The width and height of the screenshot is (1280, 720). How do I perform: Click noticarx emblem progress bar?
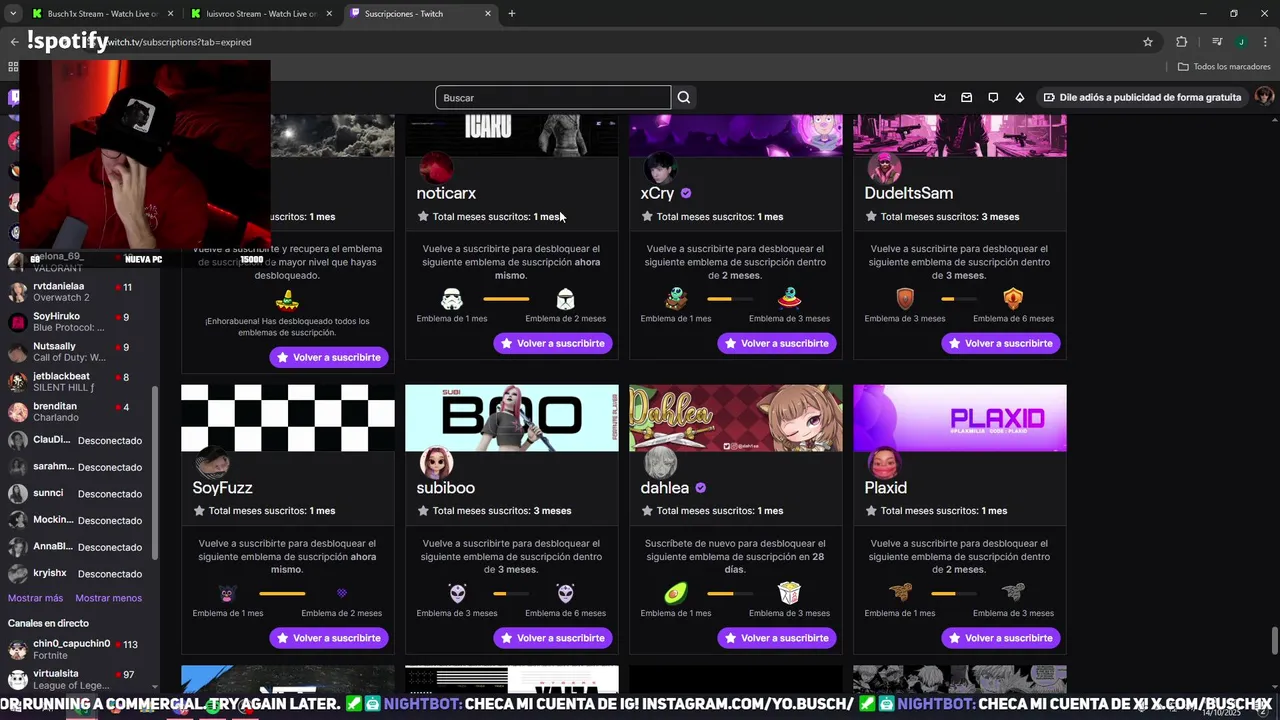506,298
